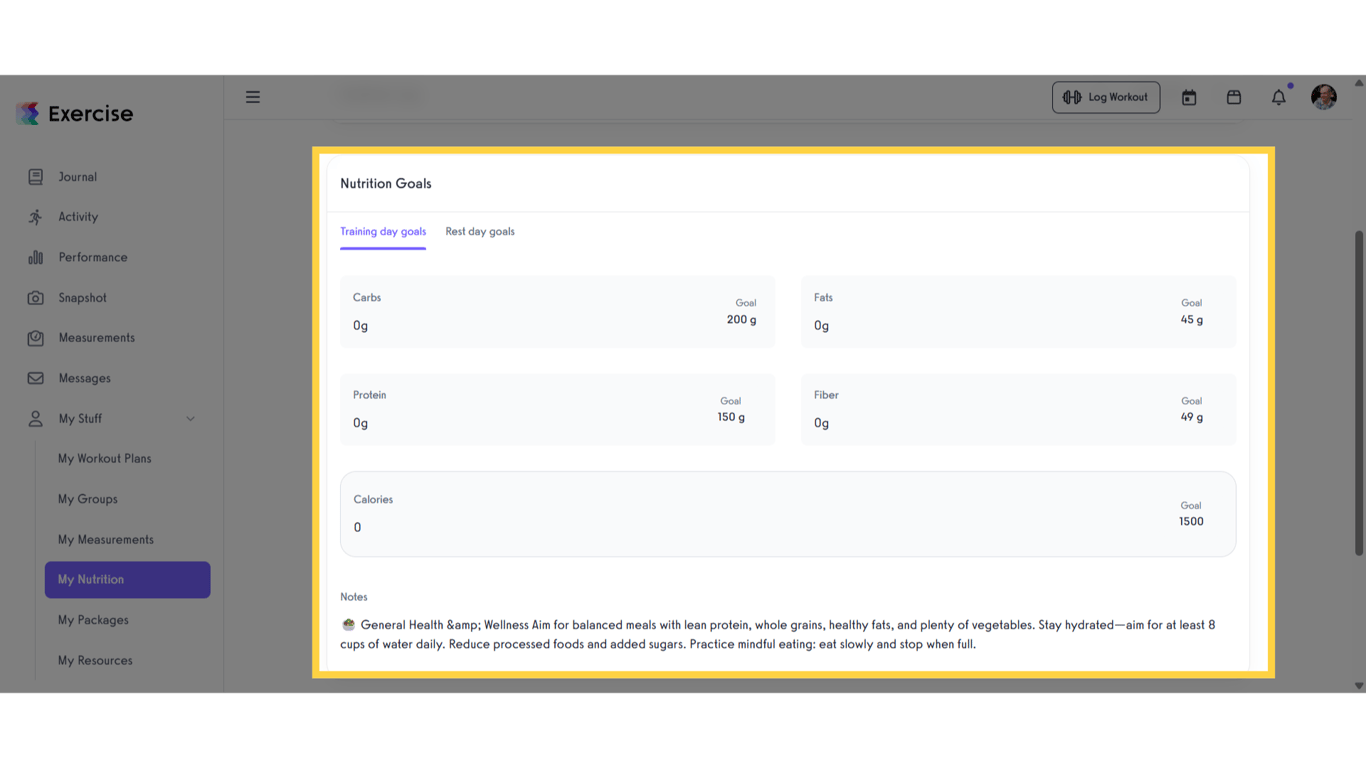This screenshot has height=768, width=1366.
Task: Click the Measurements sidebar icon
Action: click(36, 338)
